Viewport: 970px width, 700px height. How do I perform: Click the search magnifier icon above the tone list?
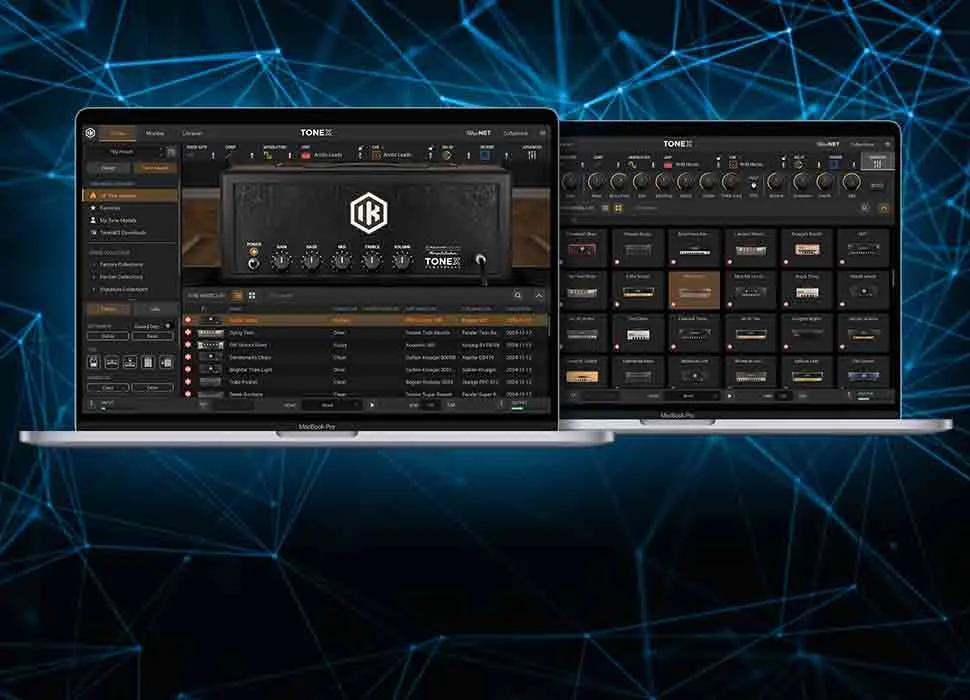(x=518, y=296)
